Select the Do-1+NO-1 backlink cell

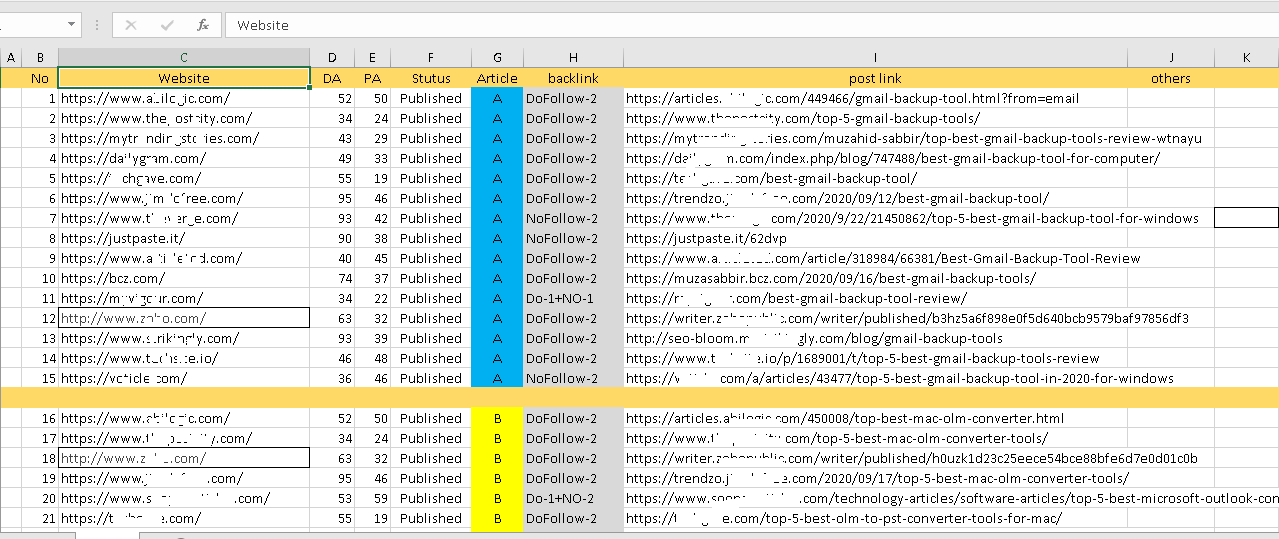(573, 298)
